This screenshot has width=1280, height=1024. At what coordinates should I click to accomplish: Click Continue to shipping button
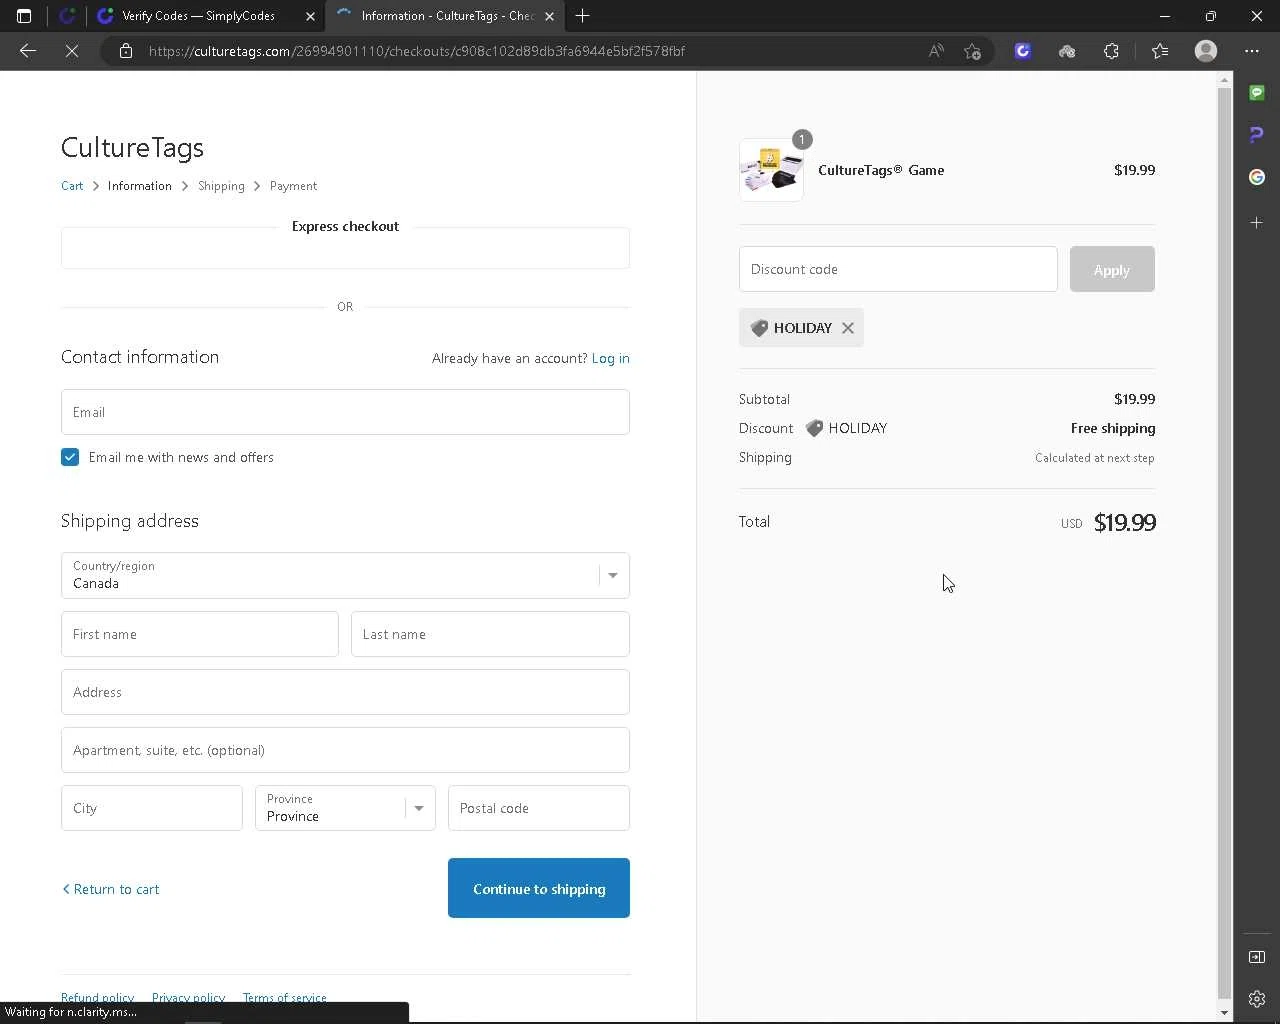[539, 888]
